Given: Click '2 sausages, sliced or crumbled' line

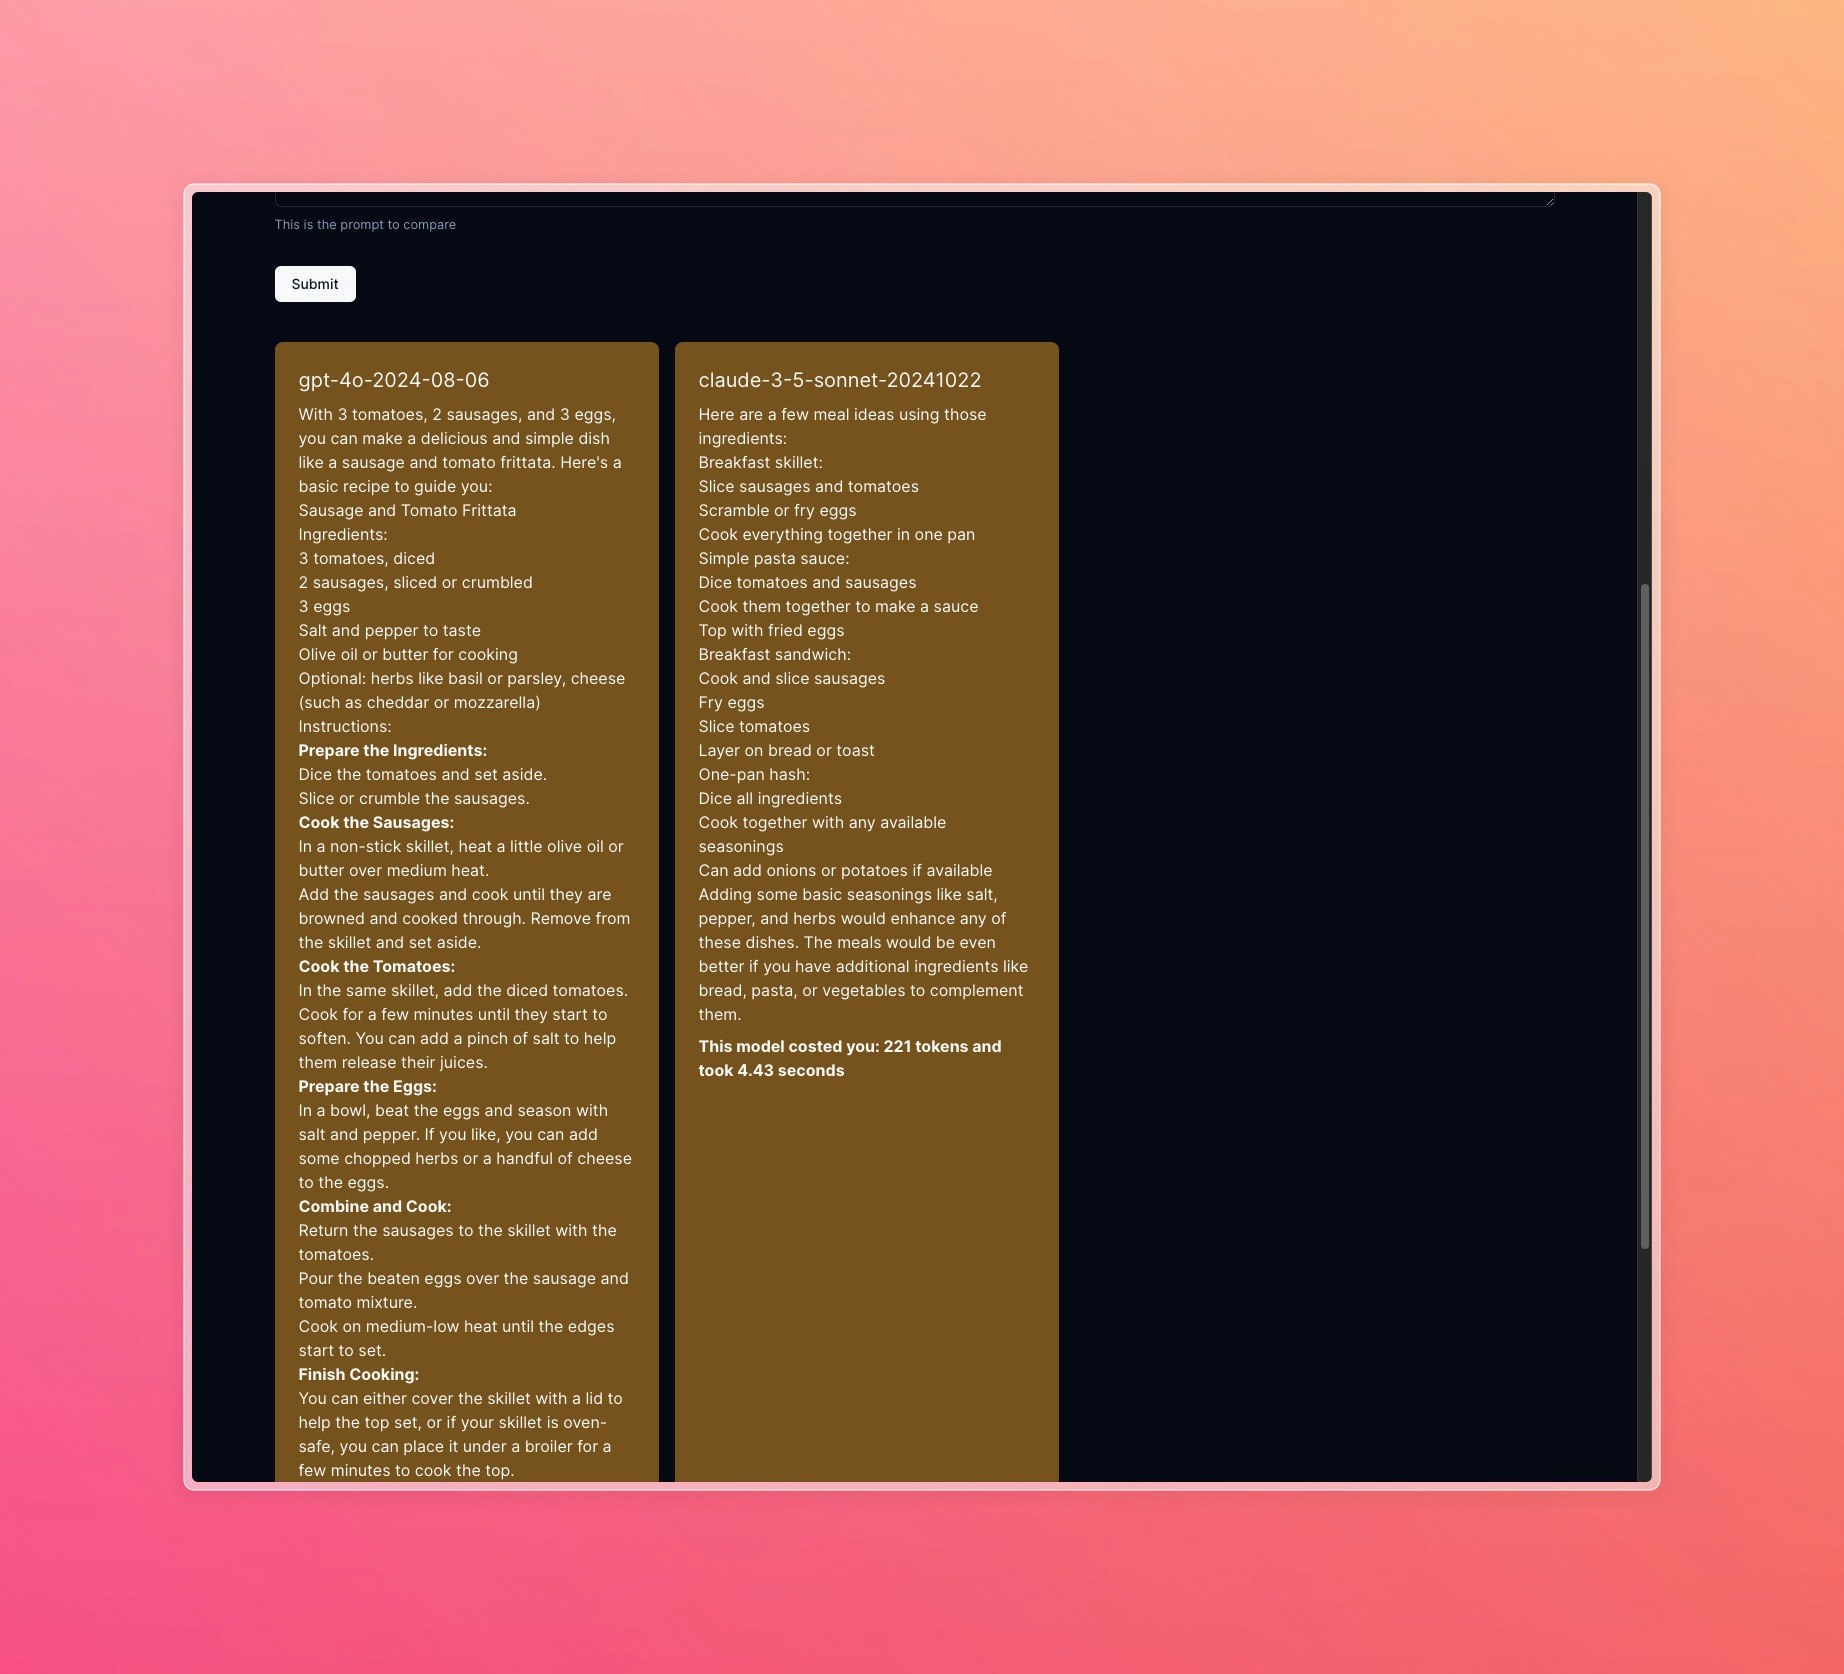Looking at the screenshot, I should point(415,582).
